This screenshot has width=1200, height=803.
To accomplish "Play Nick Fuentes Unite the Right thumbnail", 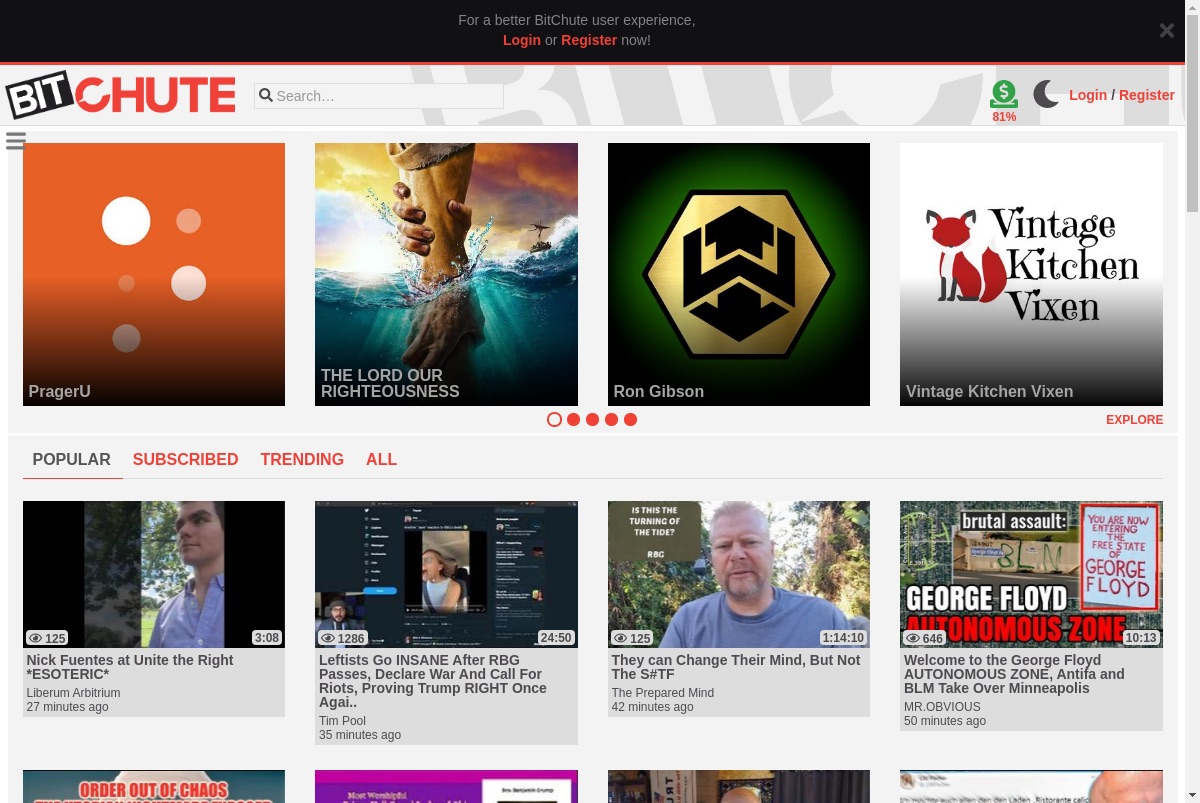I will pos(154,574).
